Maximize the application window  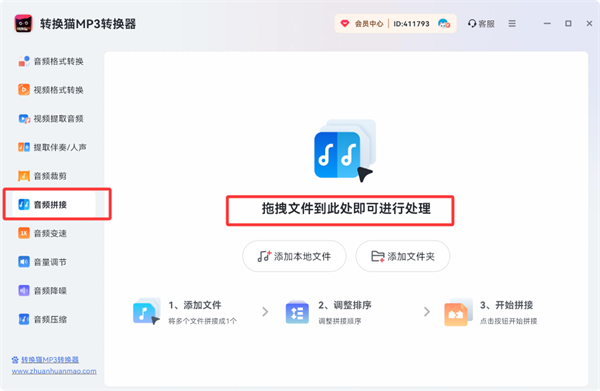tap(568, 24)
